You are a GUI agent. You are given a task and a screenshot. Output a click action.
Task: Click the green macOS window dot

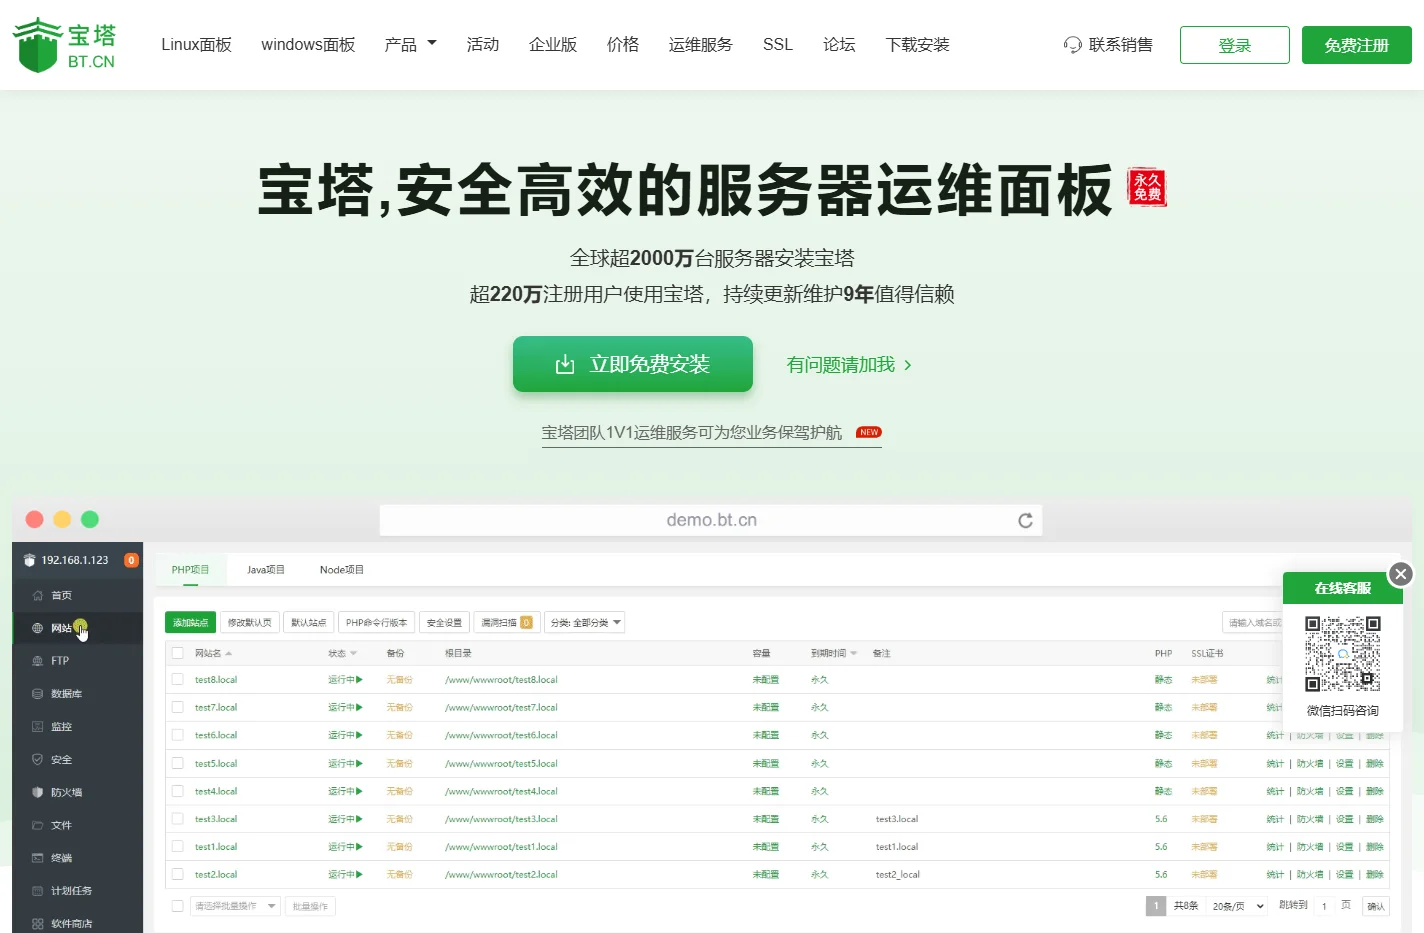(x=90, y=519)
